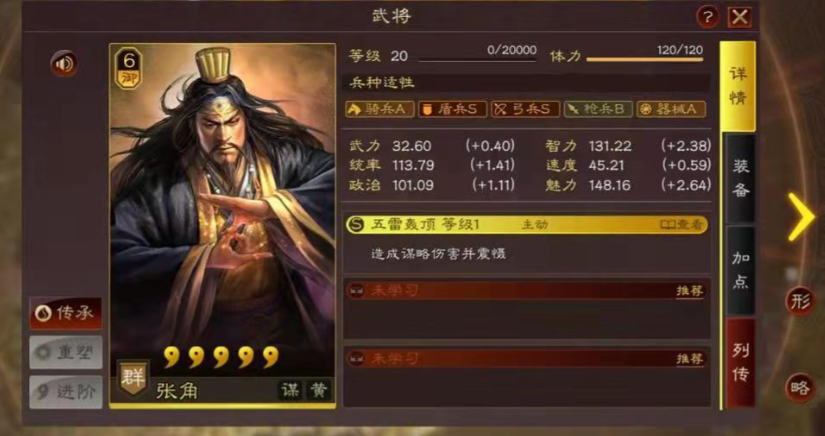Switch to the 装备 equipment tab
Image resolution: width=825 pixels, height=436 pixels.
tap(740, 179)
